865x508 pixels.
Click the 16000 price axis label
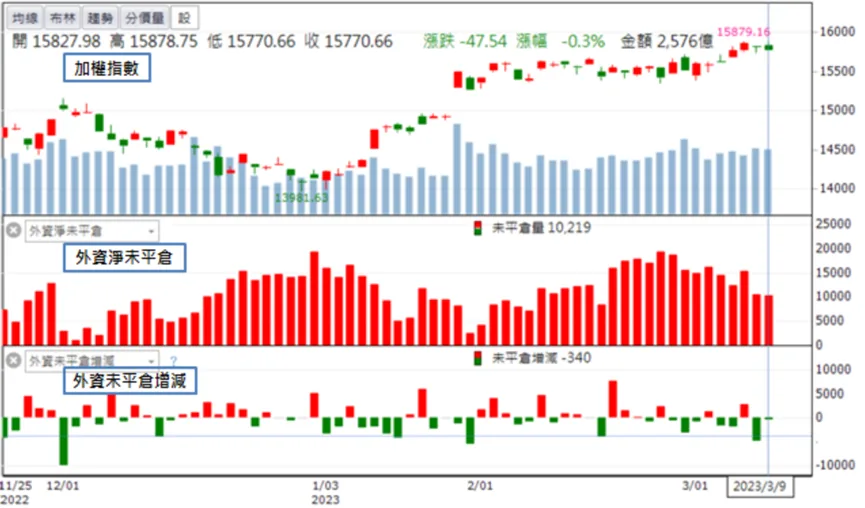click(836, 32)
